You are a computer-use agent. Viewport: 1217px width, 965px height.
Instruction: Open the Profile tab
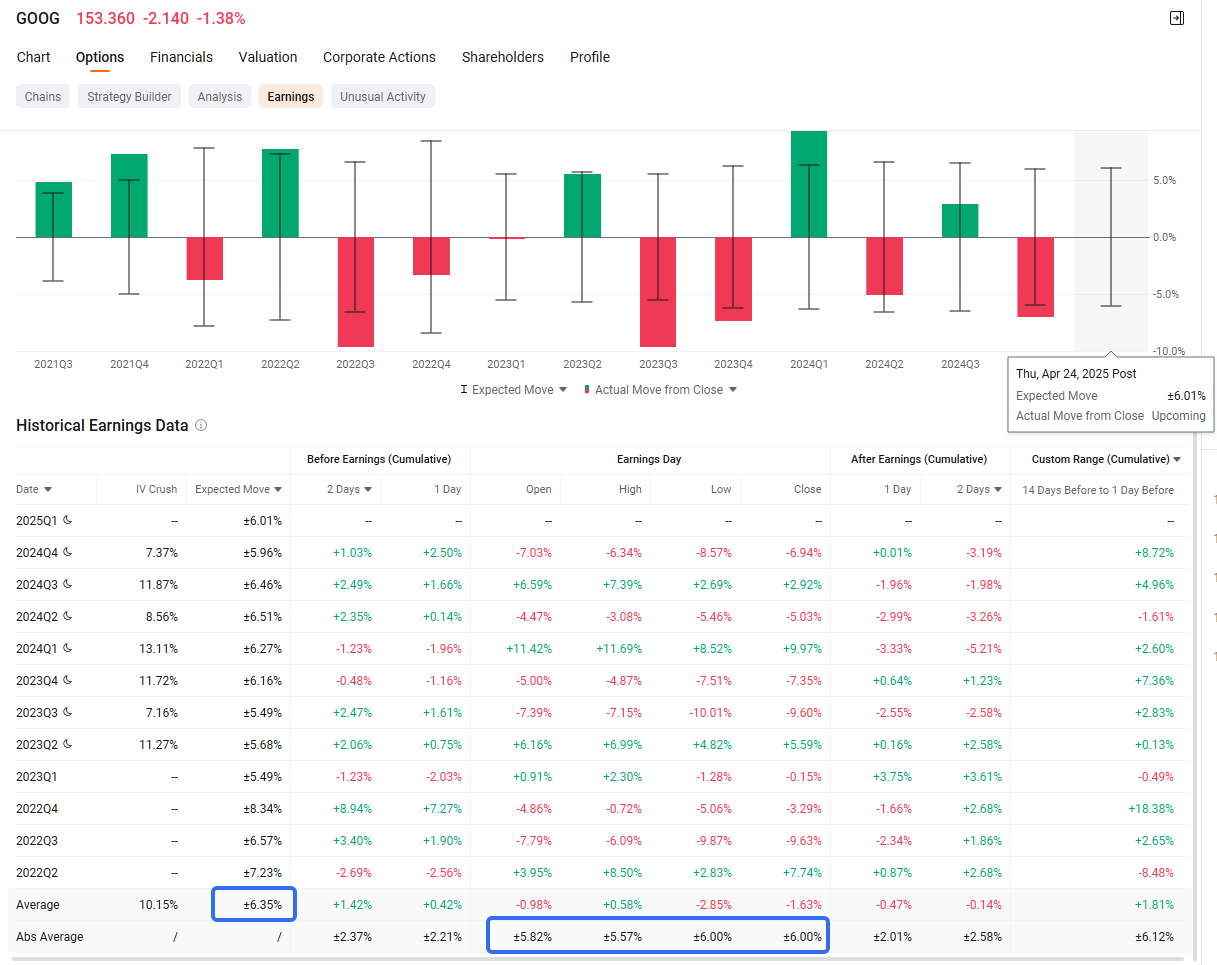(x=590, y=57)
